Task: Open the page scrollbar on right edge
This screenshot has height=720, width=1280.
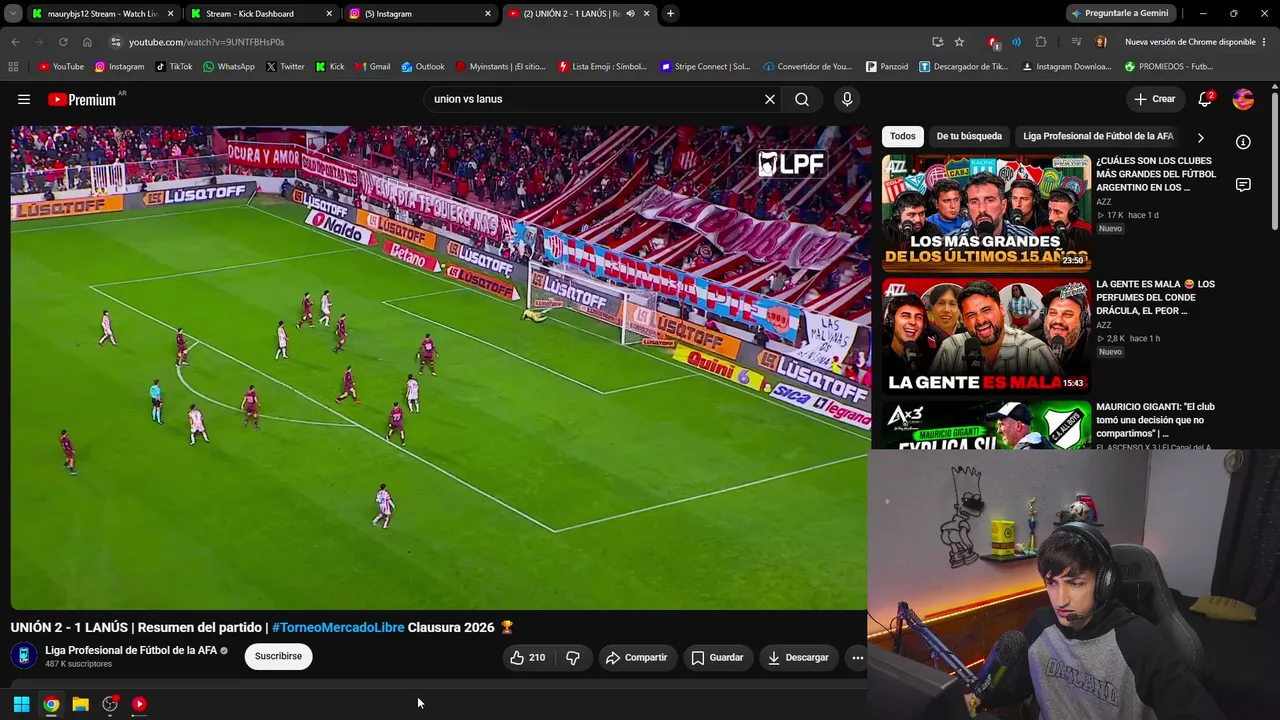Action: point(1275,160)
